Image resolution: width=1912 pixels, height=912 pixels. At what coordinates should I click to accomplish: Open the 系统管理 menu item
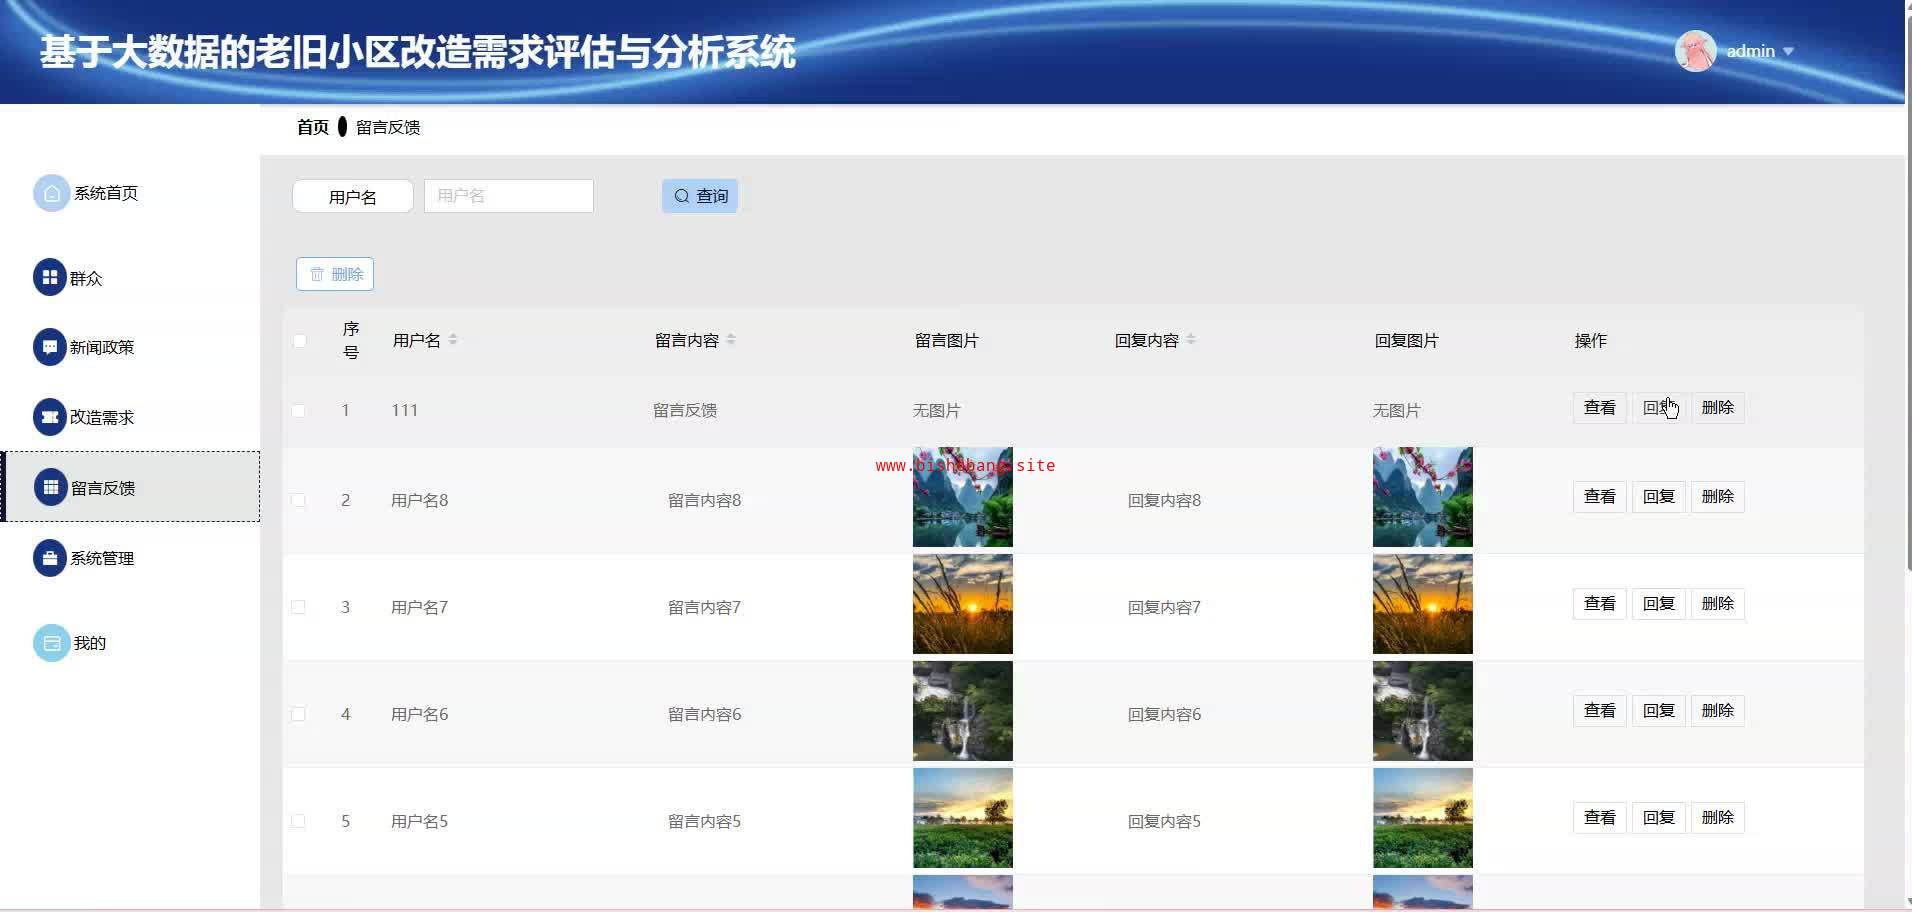pos(101,558)
